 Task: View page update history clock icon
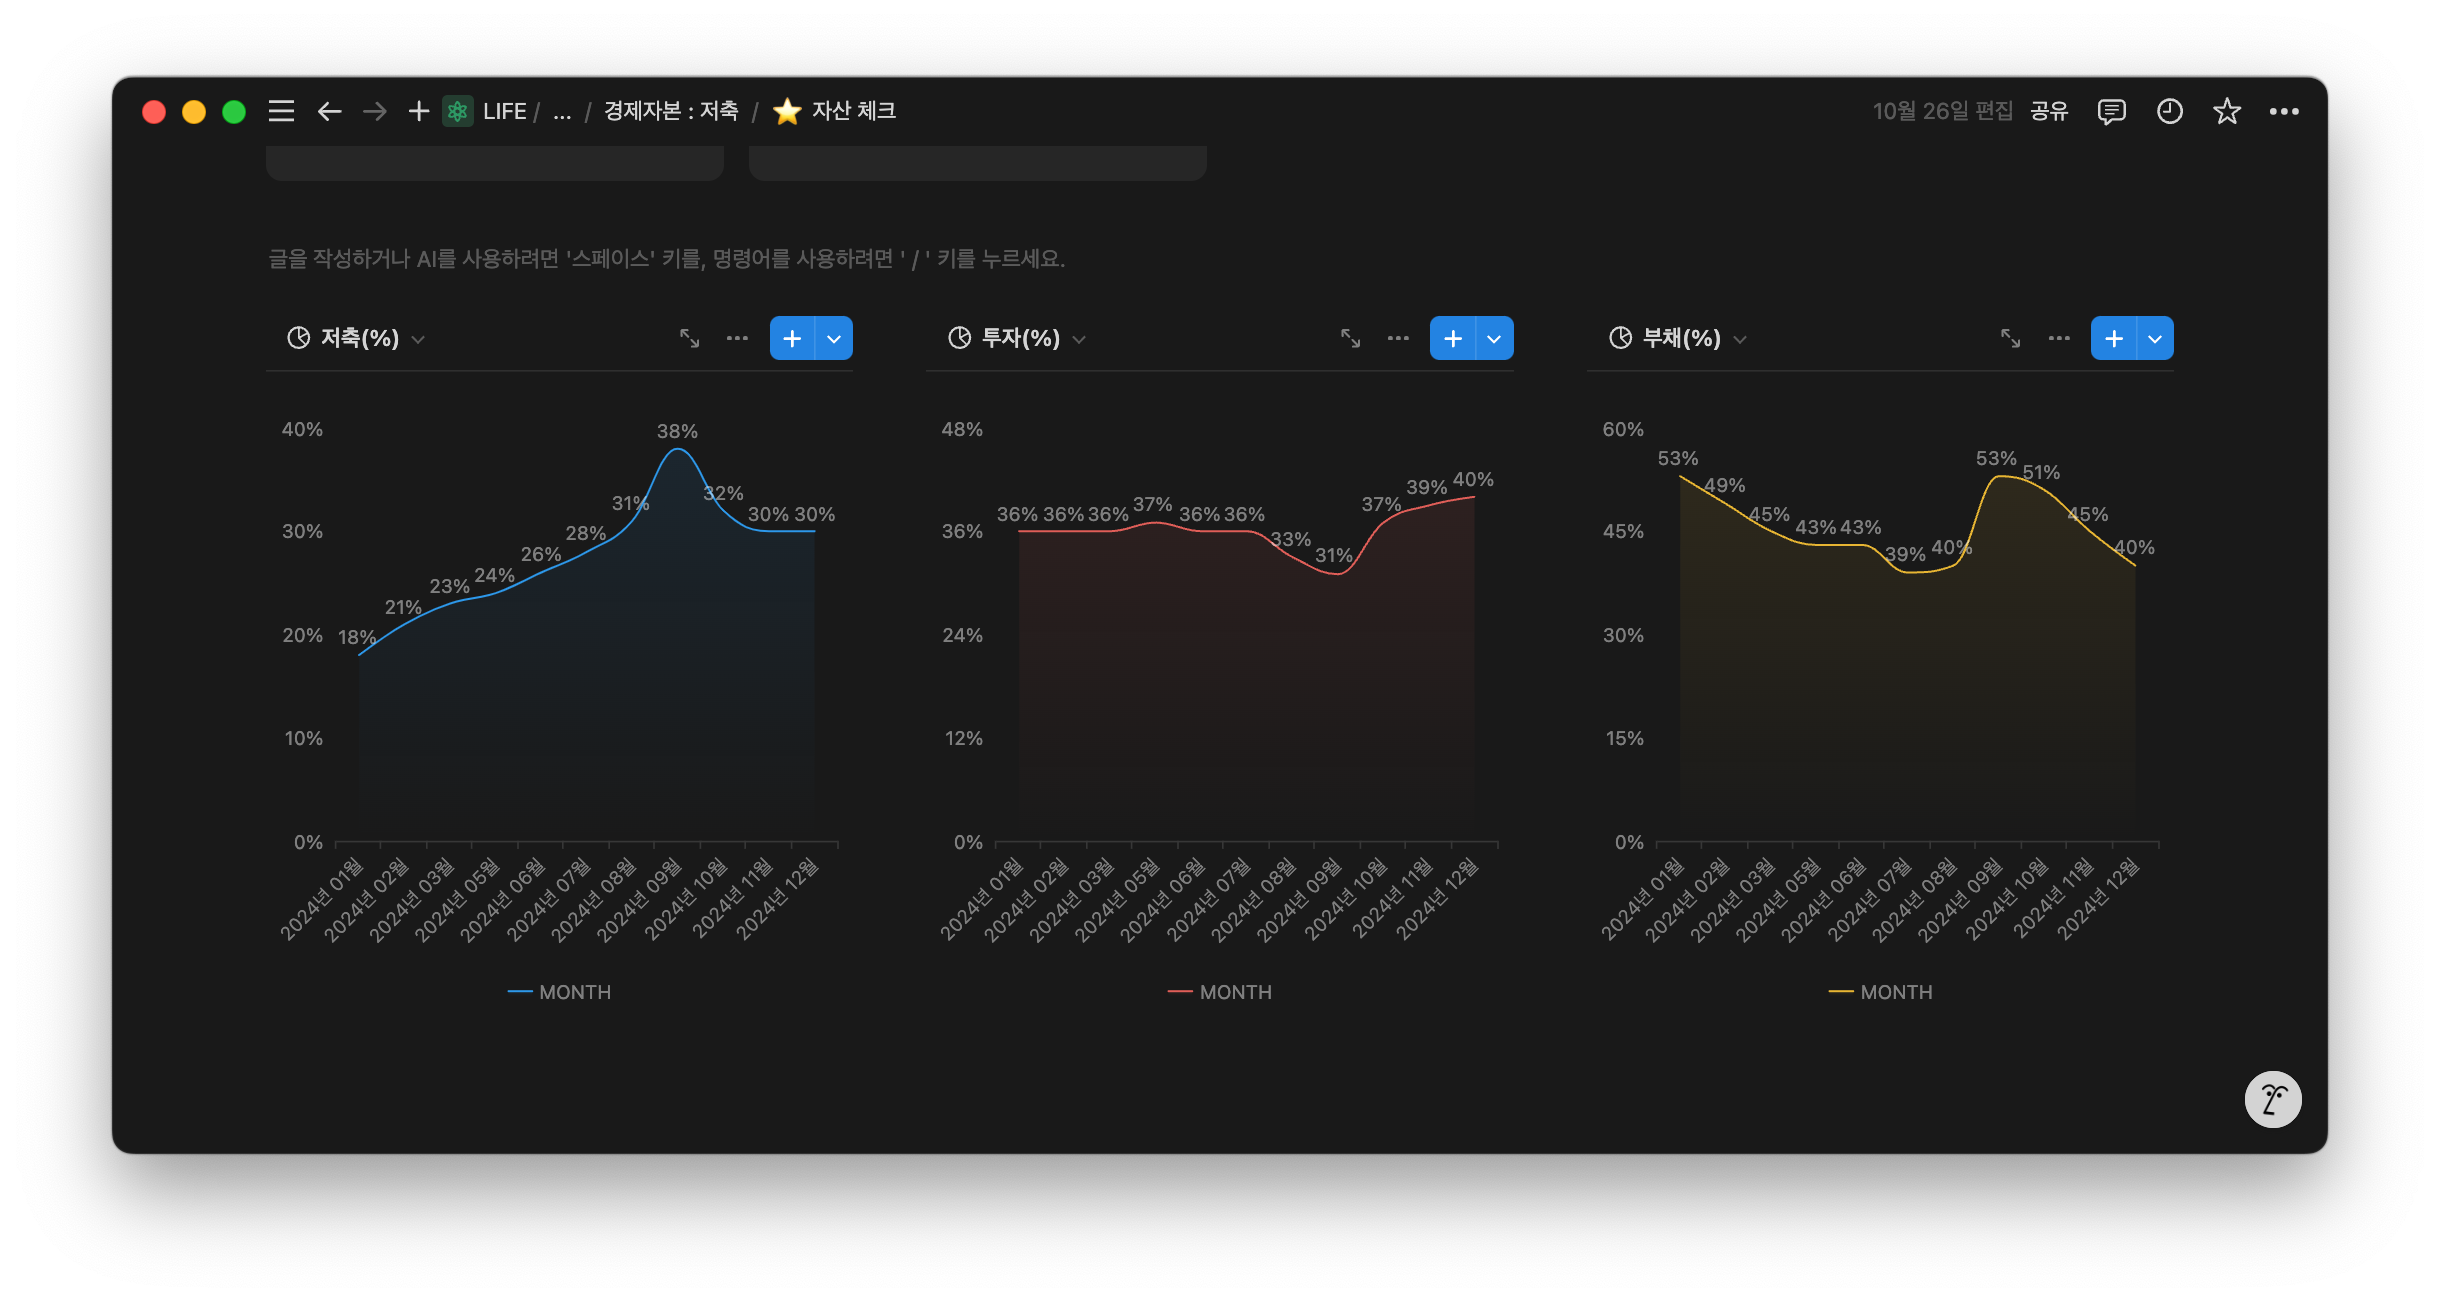(x=2169, y=111)
